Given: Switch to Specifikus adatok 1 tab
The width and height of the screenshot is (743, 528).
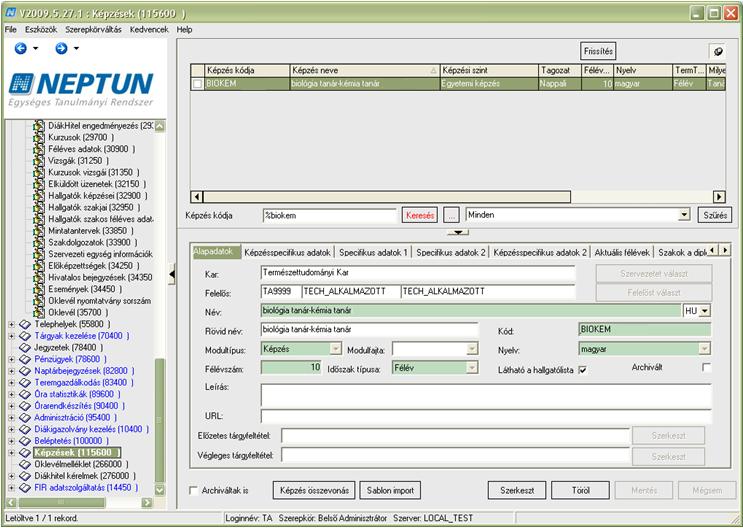Looking at the screenshot, I should pos(373,253).
